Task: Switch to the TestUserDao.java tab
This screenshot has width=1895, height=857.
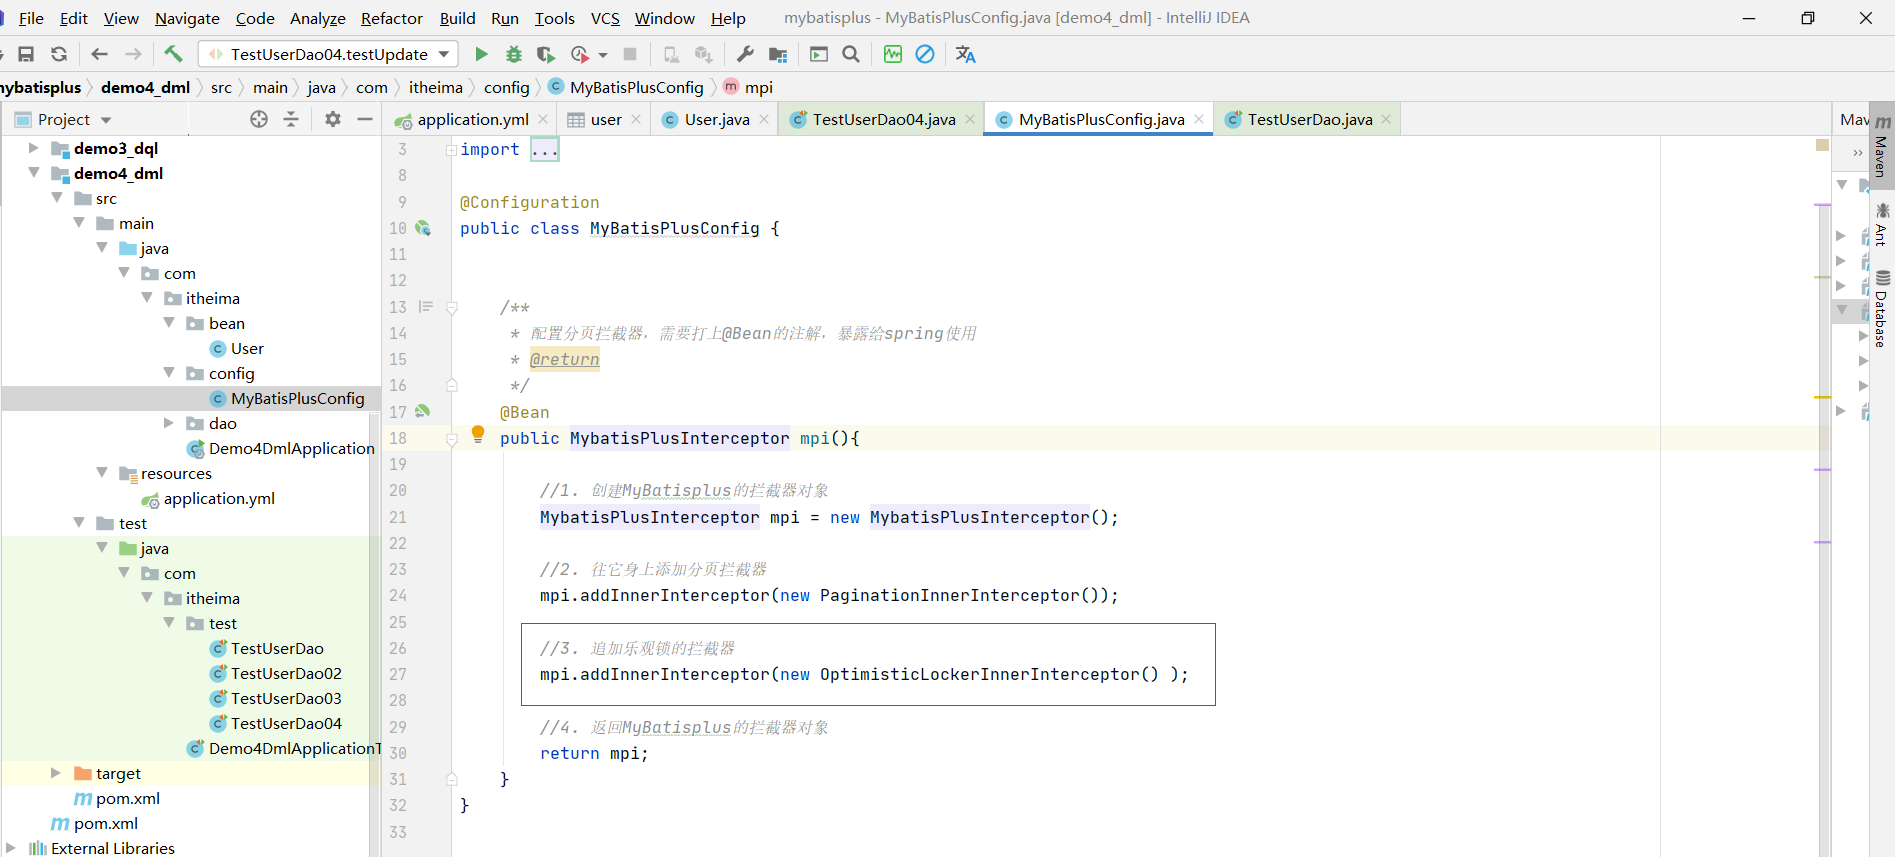Action: point(1309,119)
